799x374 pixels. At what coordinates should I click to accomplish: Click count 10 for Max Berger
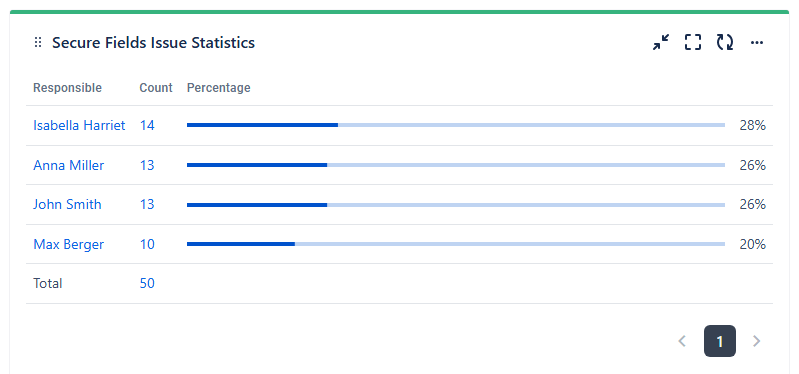[x=147, y=244]
